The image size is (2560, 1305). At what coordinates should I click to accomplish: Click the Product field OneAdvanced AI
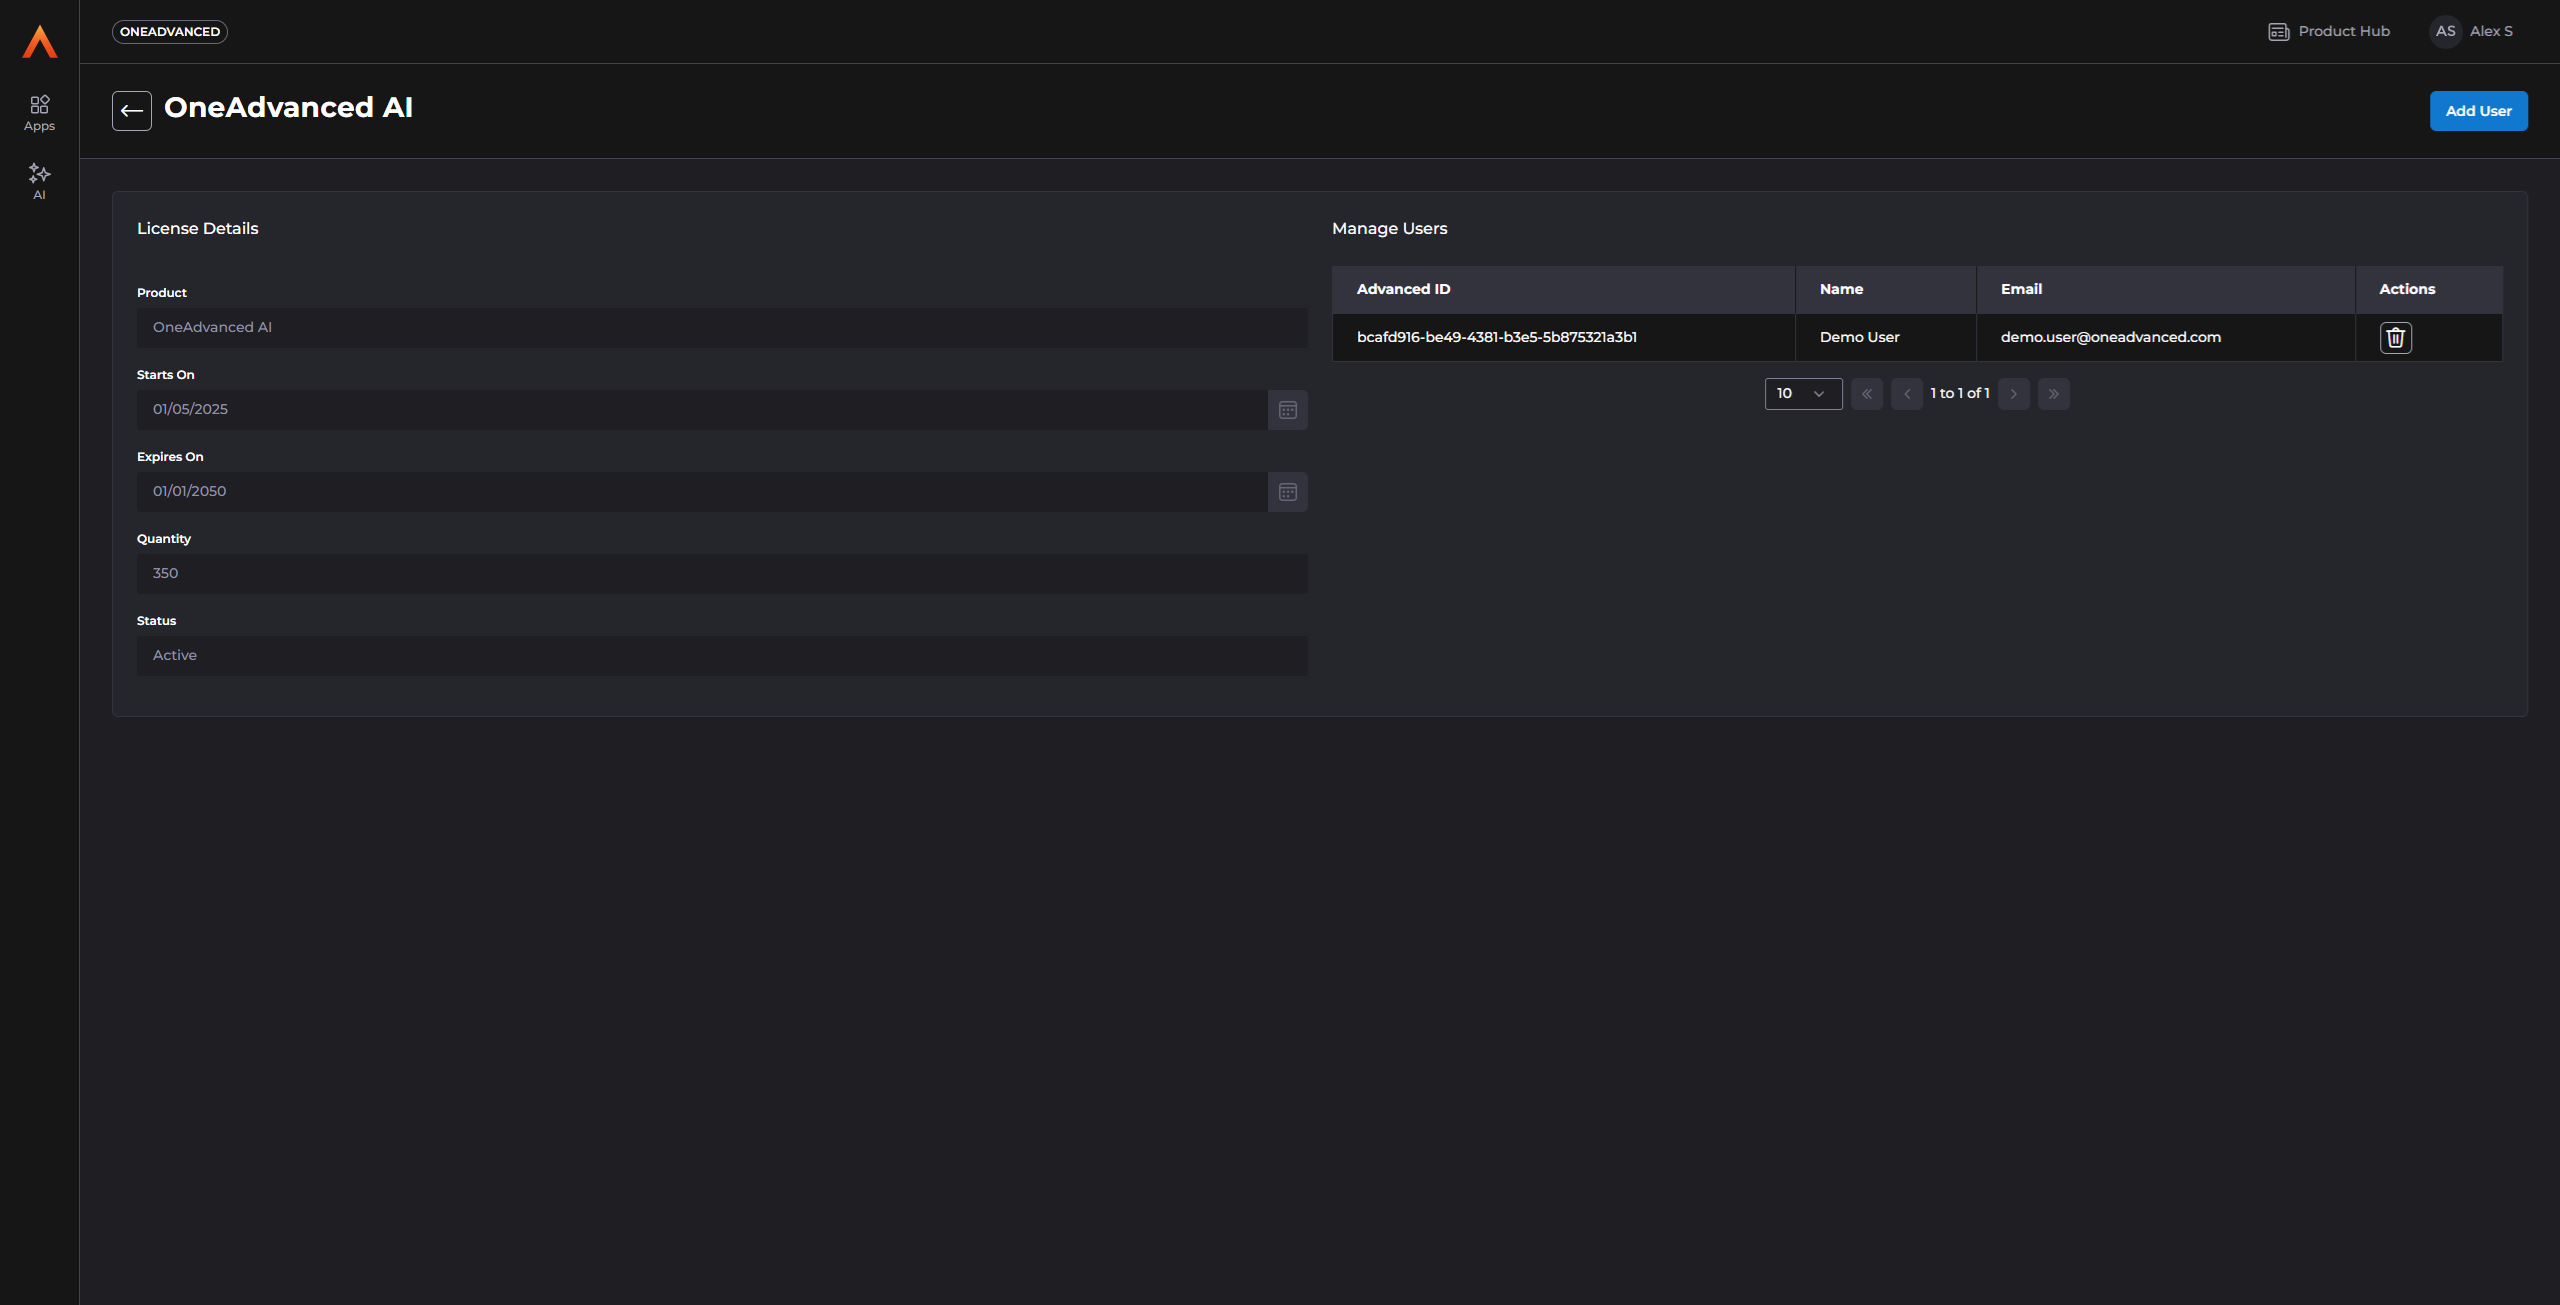coord(722,328)
